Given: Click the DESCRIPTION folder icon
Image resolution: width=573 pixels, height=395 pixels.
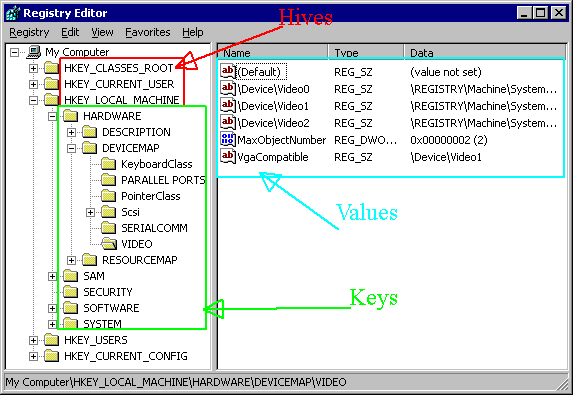Looking at the screenshot, I should point(90,132).
